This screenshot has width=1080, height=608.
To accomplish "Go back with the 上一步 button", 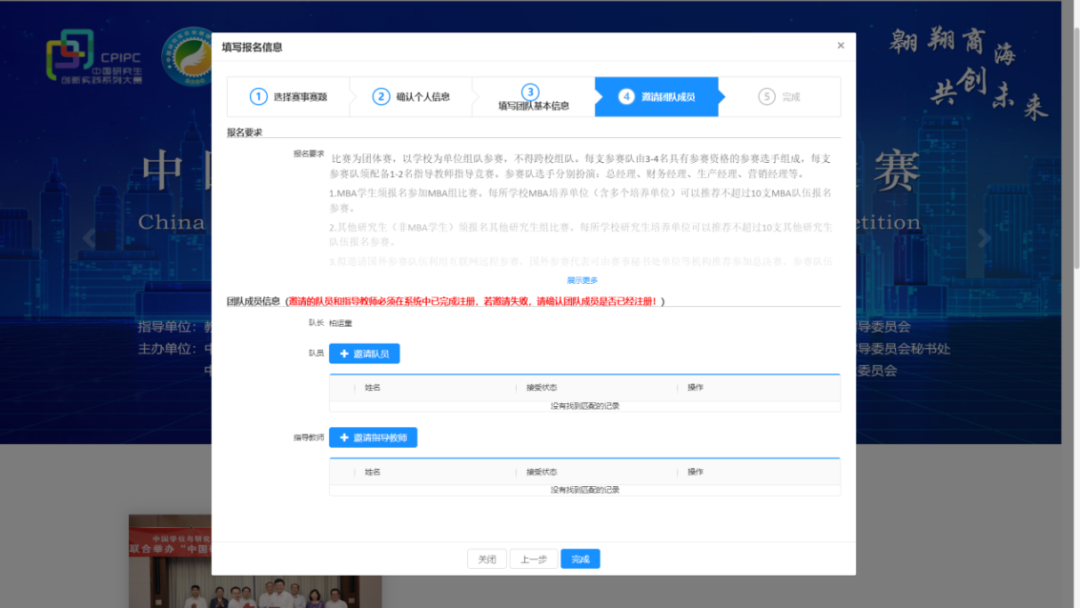I will pos(533,560).
